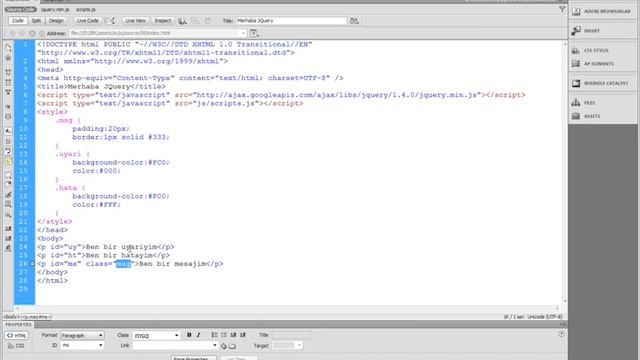The image size is (640, 360).
Task: Select the <p.msg#ms> tag in tag selector
Action: pyautogui.click(x=36, y=317)
